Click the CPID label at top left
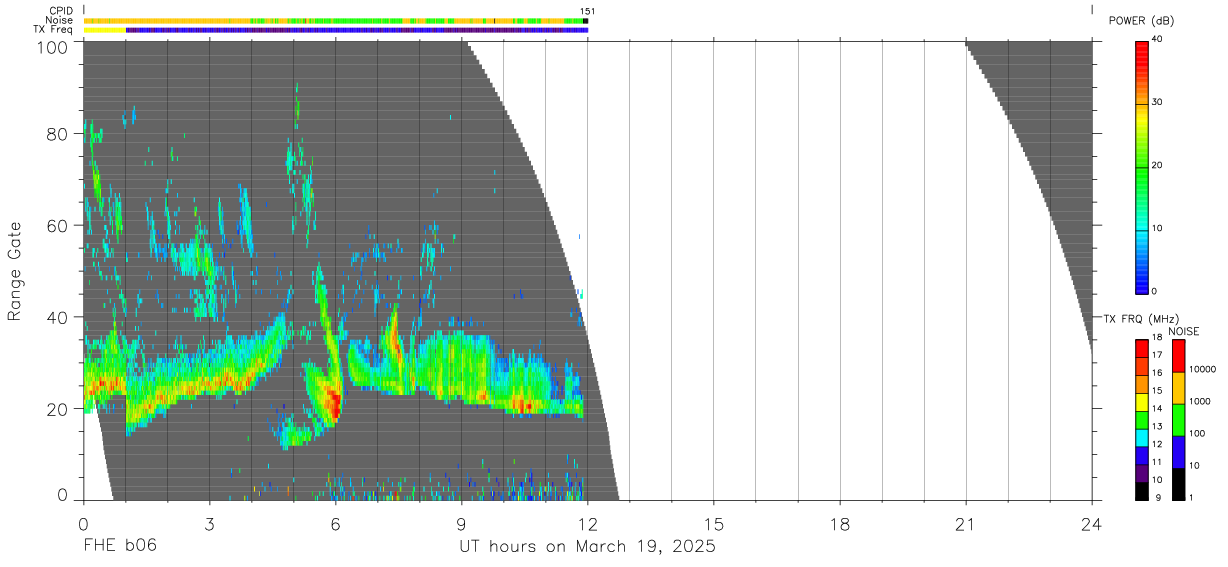1228x567 pixels. [x=59, y=11]
